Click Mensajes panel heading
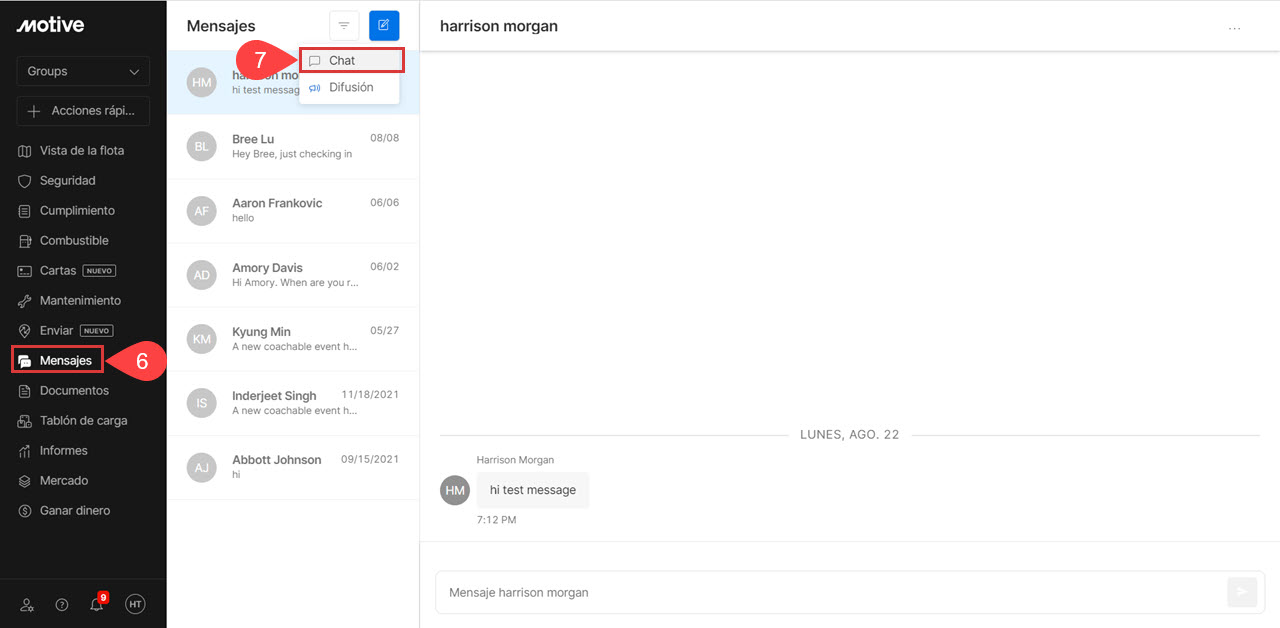 pyautogui.click(x=221, y=26)
